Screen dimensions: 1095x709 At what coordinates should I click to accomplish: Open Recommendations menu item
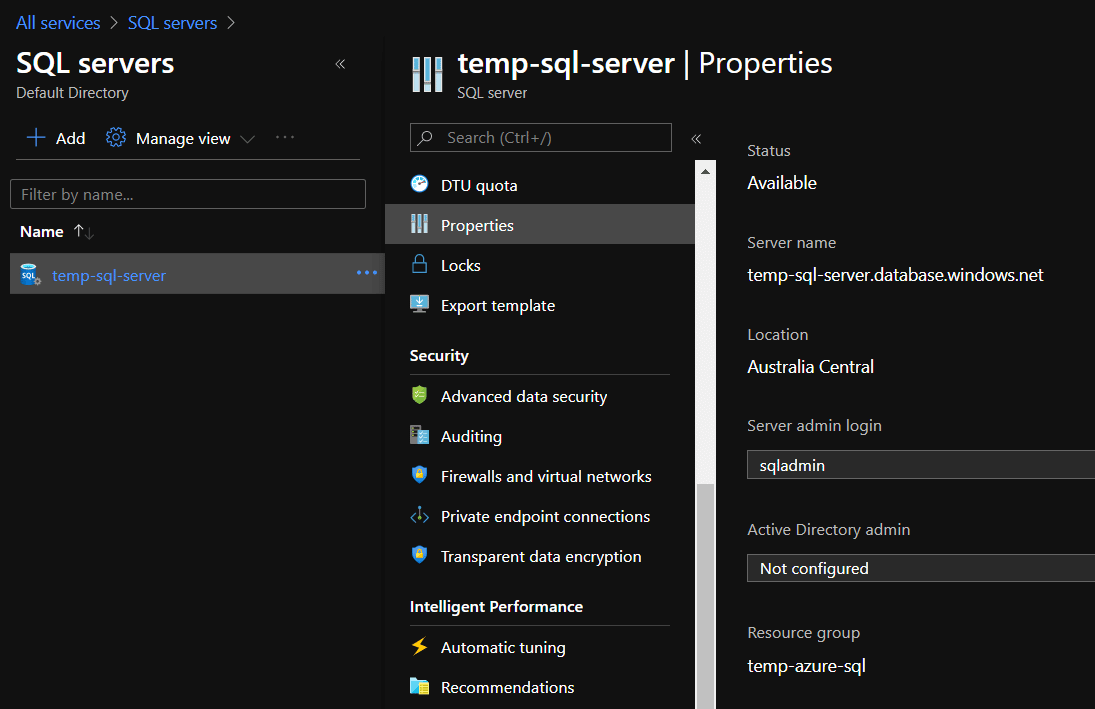(540, 687)
